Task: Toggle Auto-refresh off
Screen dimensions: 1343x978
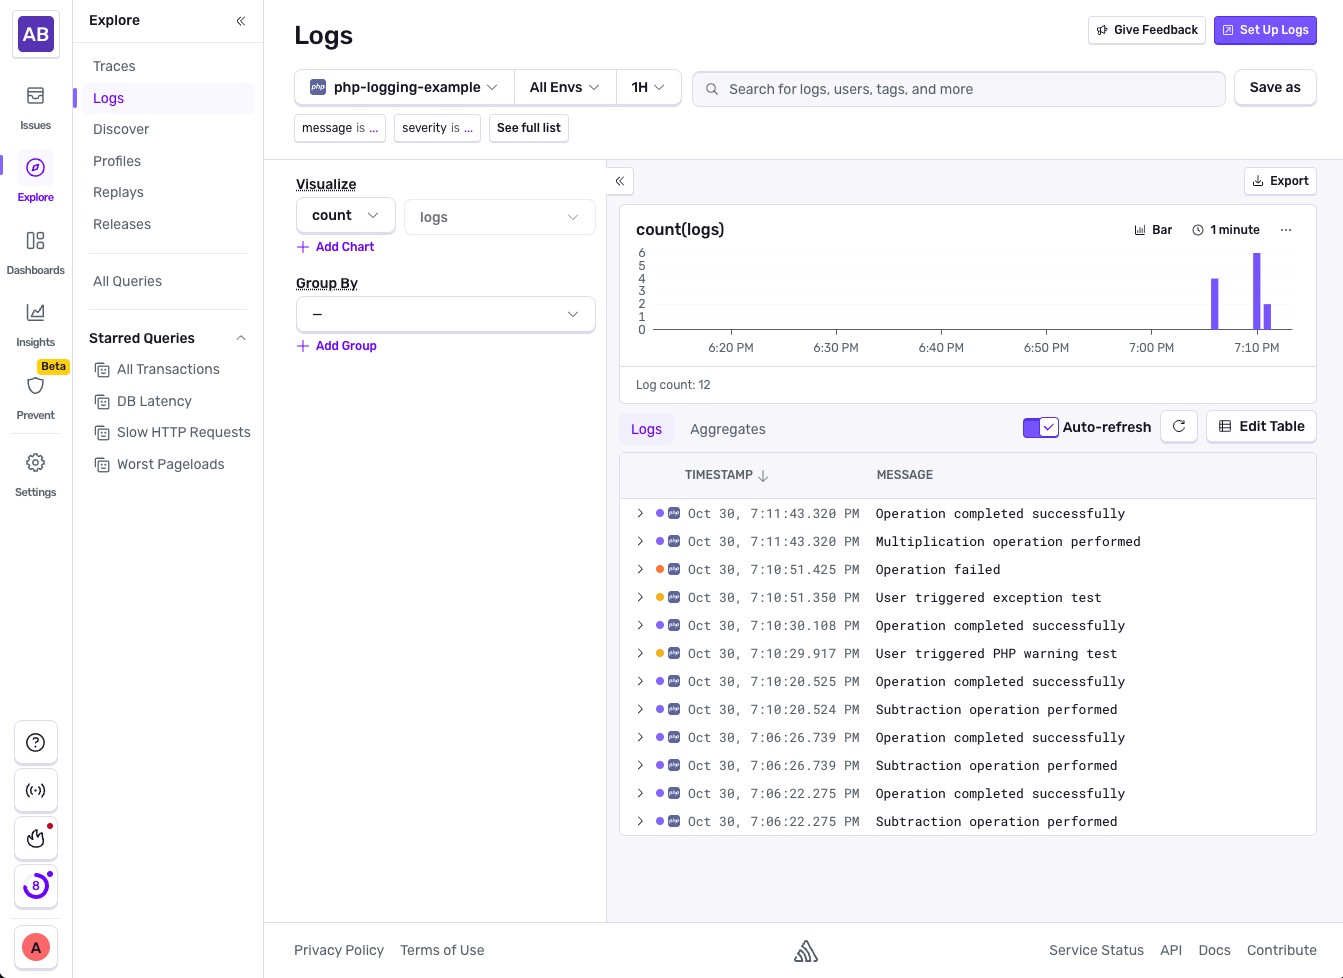Action: tap(1040, 426)
